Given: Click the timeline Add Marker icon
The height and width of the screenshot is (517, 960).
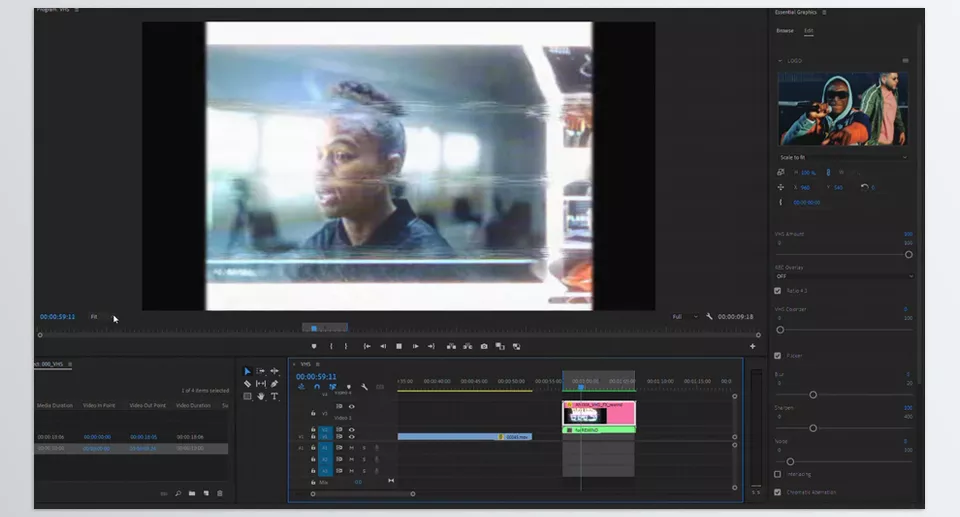Looking at the screenshot, I should click(x=349, y=387).
